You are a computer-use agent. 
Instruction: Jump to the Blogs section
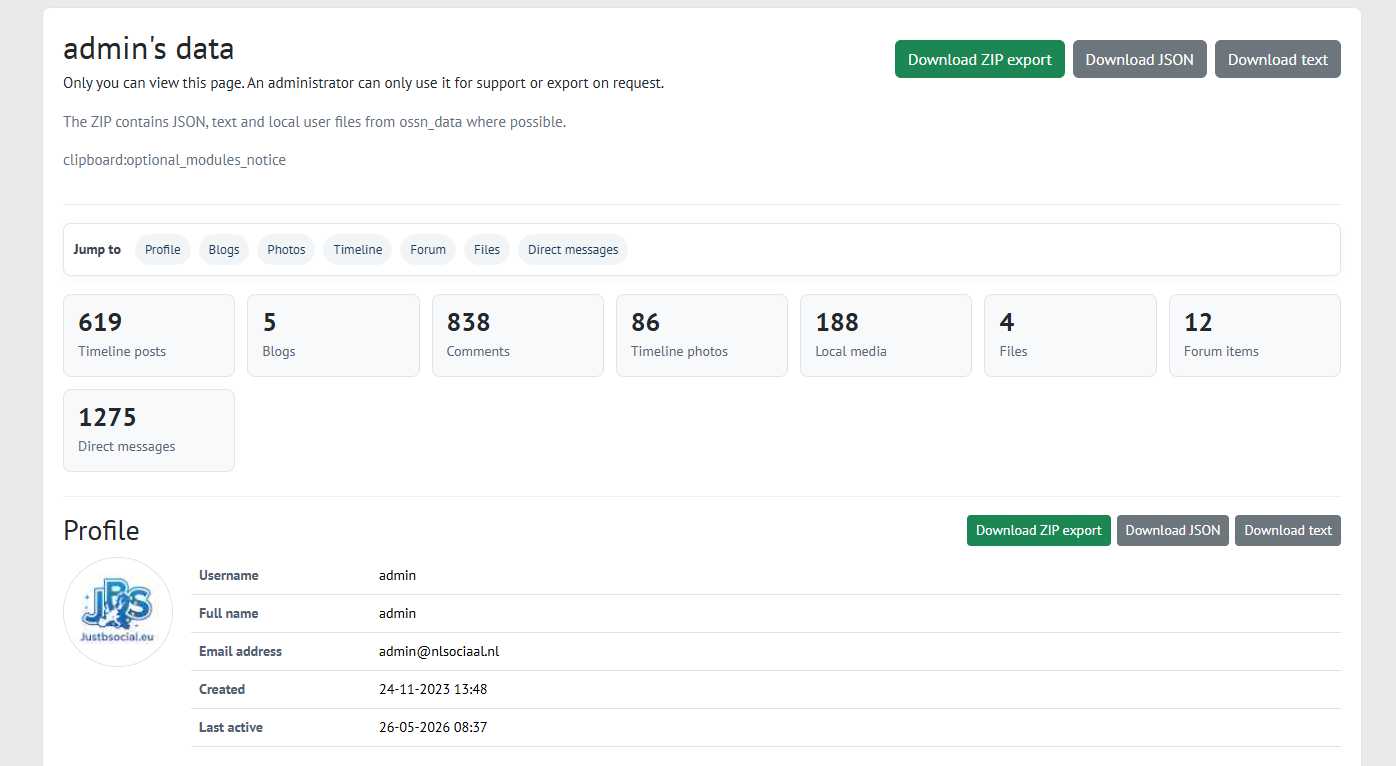[224, 249]
